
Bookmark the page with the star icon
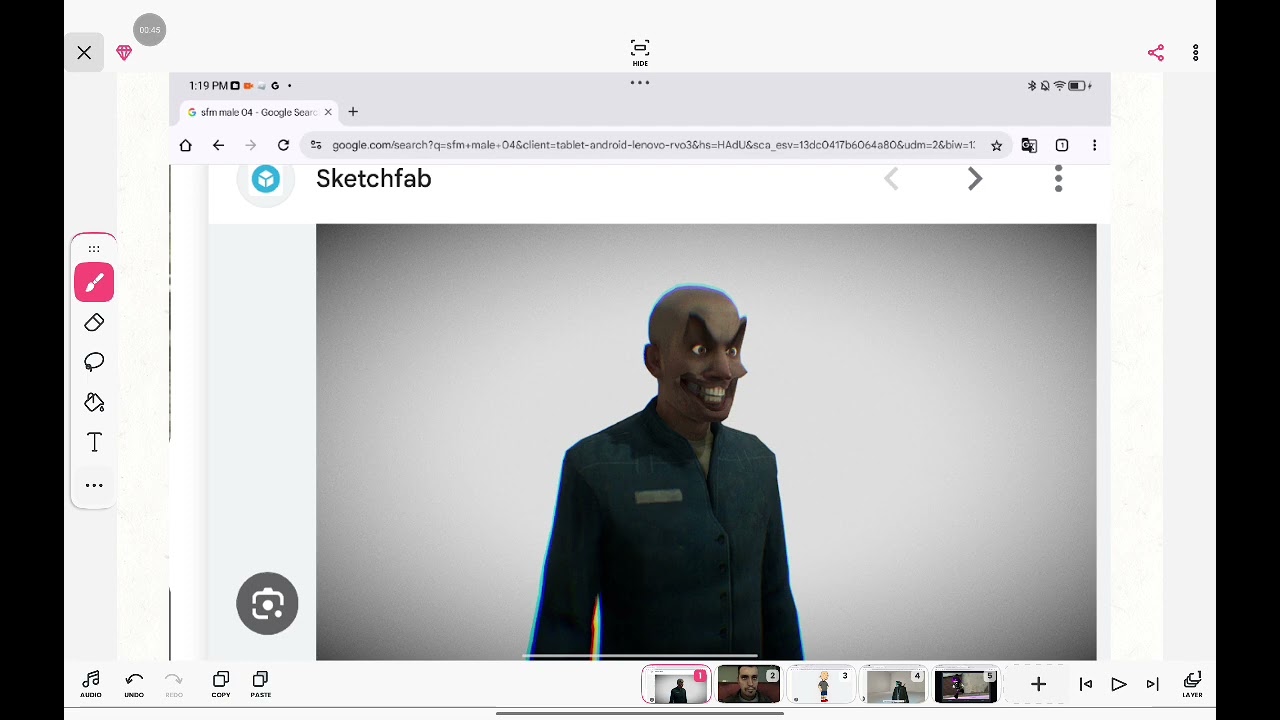(996, 145)
